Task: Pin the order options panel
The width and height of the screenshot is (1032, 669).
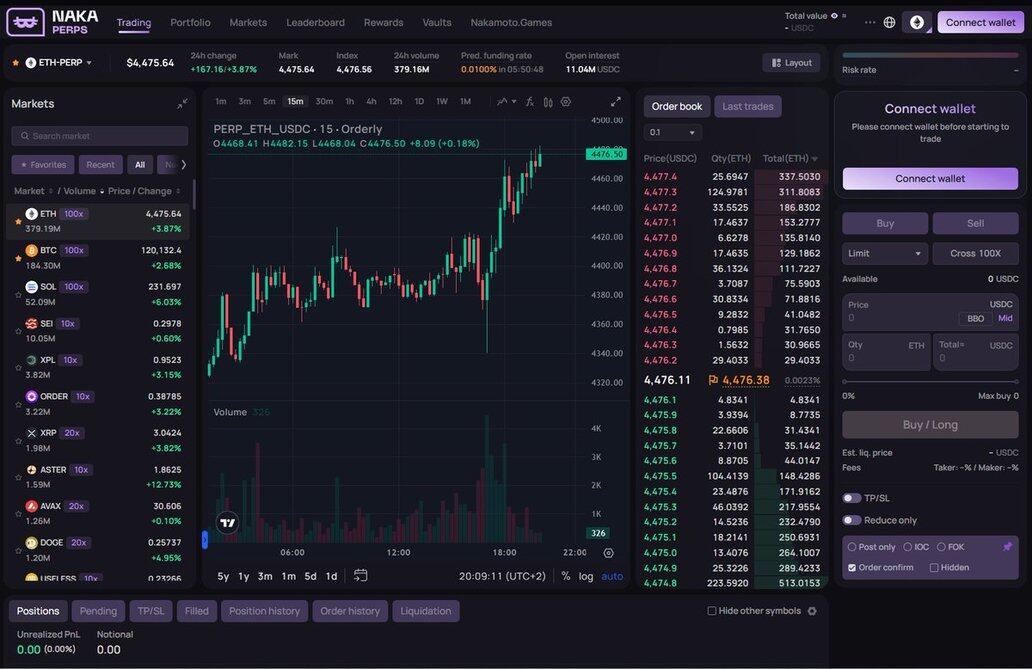Action: click(x=1007, y=547)
